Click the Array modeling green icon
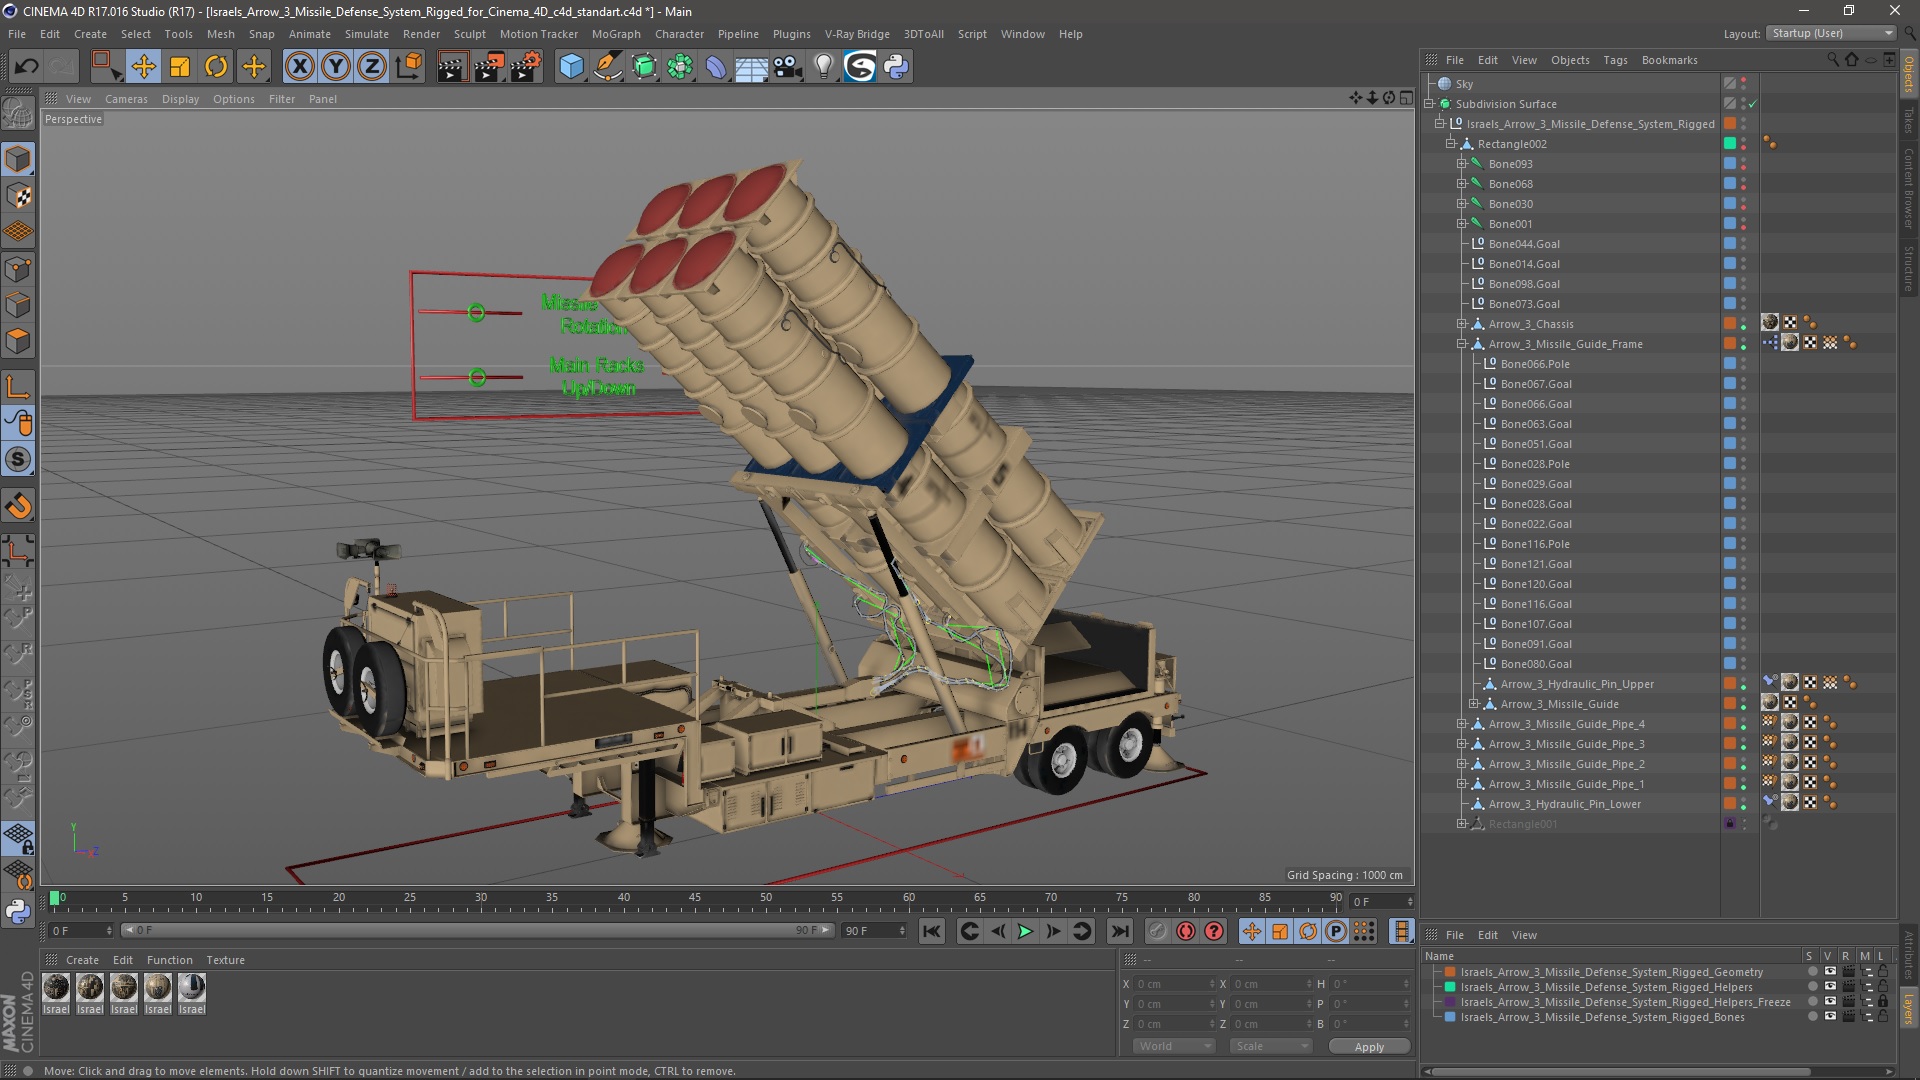The image size is (1920, 1080). click(680, 67)
